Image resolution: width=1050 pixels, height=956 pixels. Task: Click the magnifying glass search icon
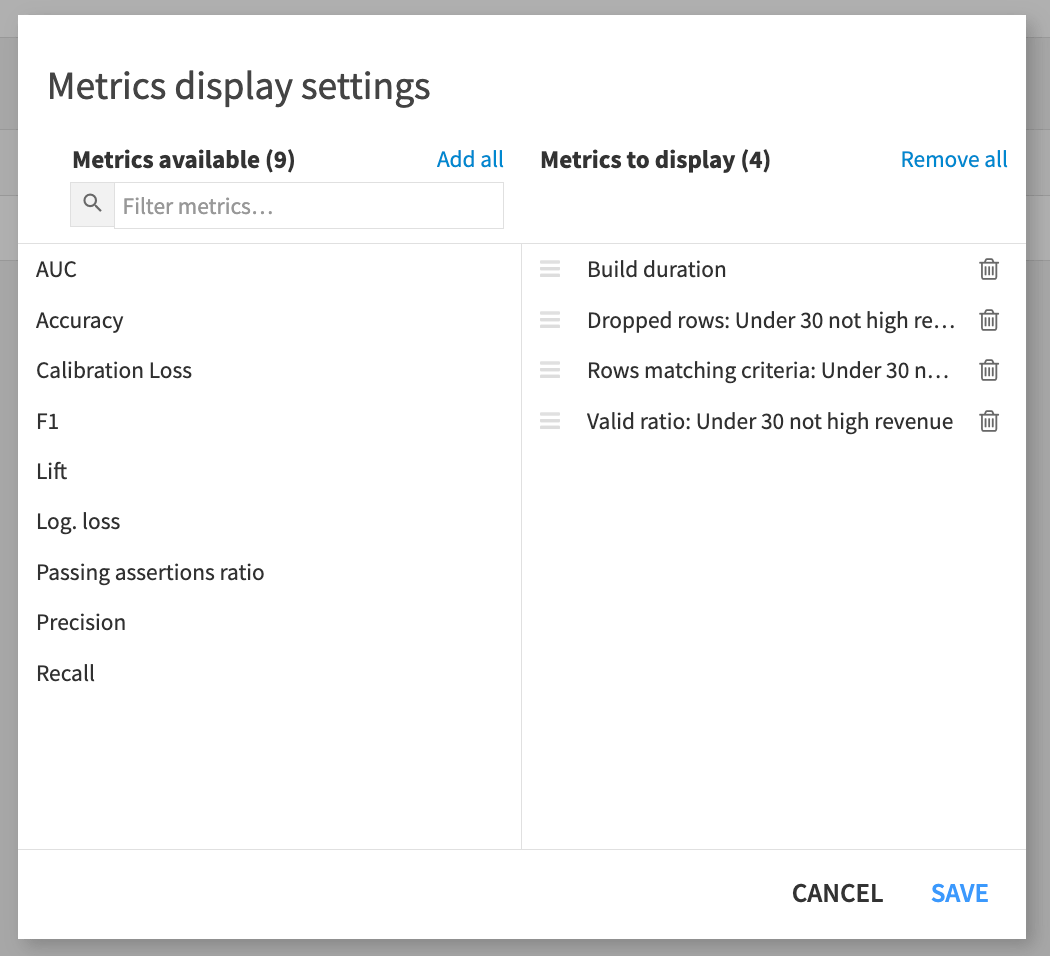[91, 204]
